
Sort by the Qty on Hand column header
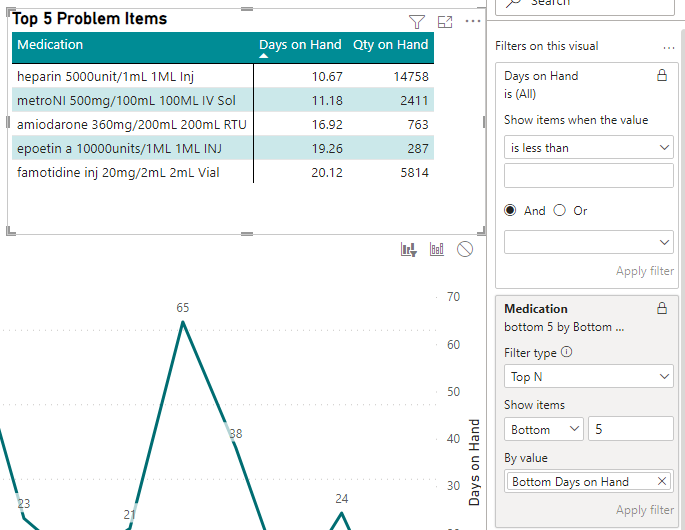(390, 45)
